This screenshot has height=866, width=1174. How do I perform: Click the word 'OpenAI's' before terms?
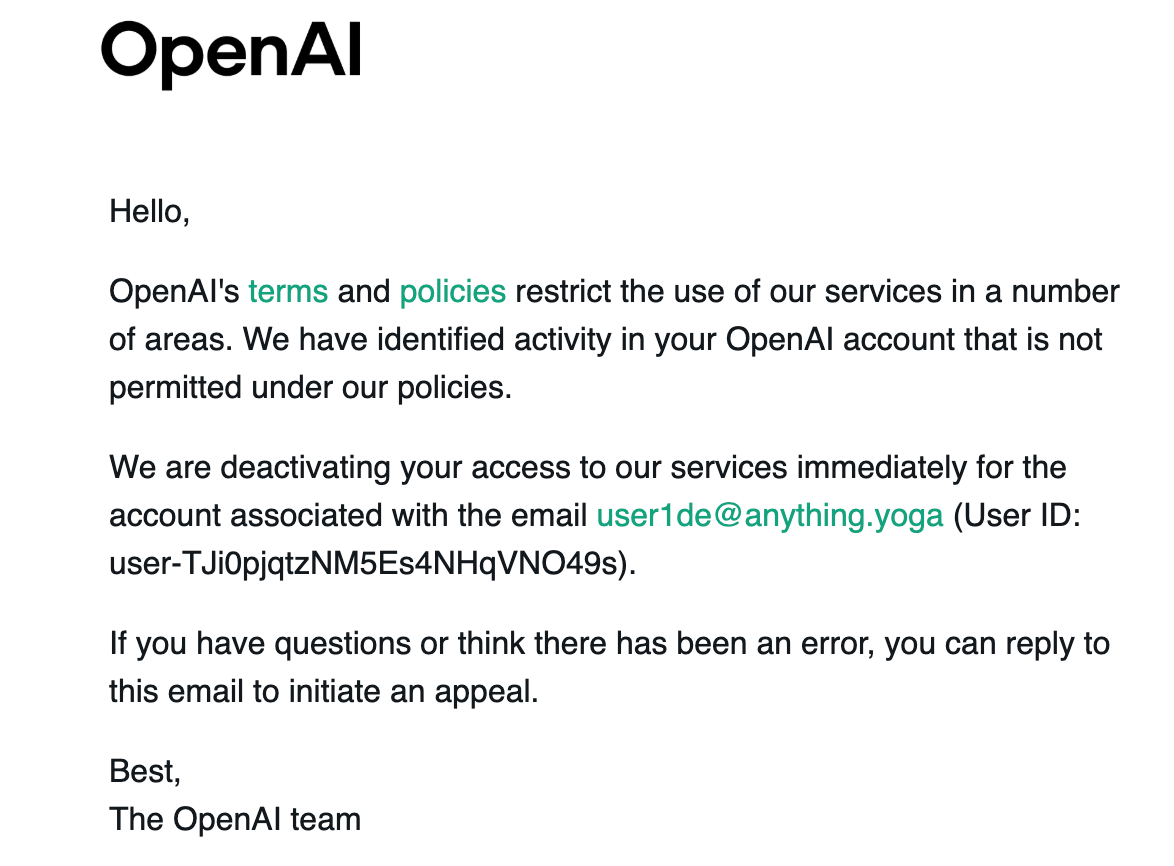[x=174, y=291]
